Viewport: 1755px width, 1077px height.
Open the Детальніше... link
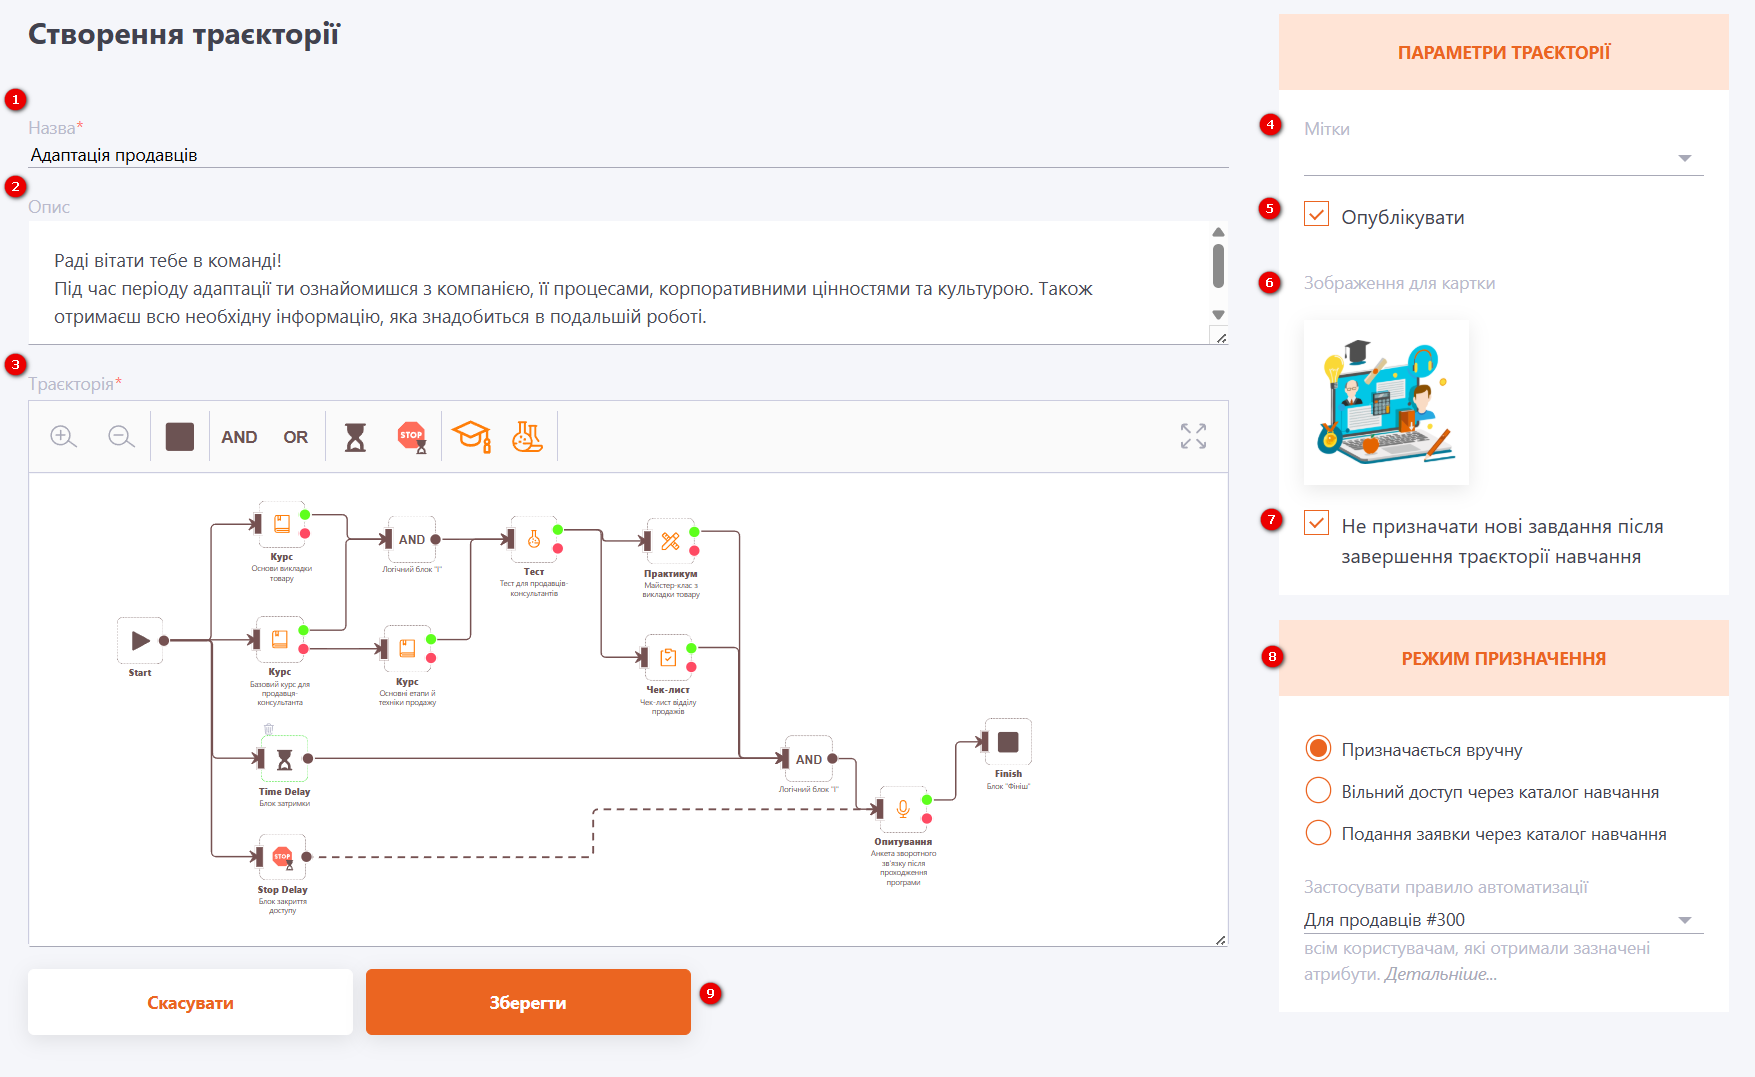(1440, 974)
